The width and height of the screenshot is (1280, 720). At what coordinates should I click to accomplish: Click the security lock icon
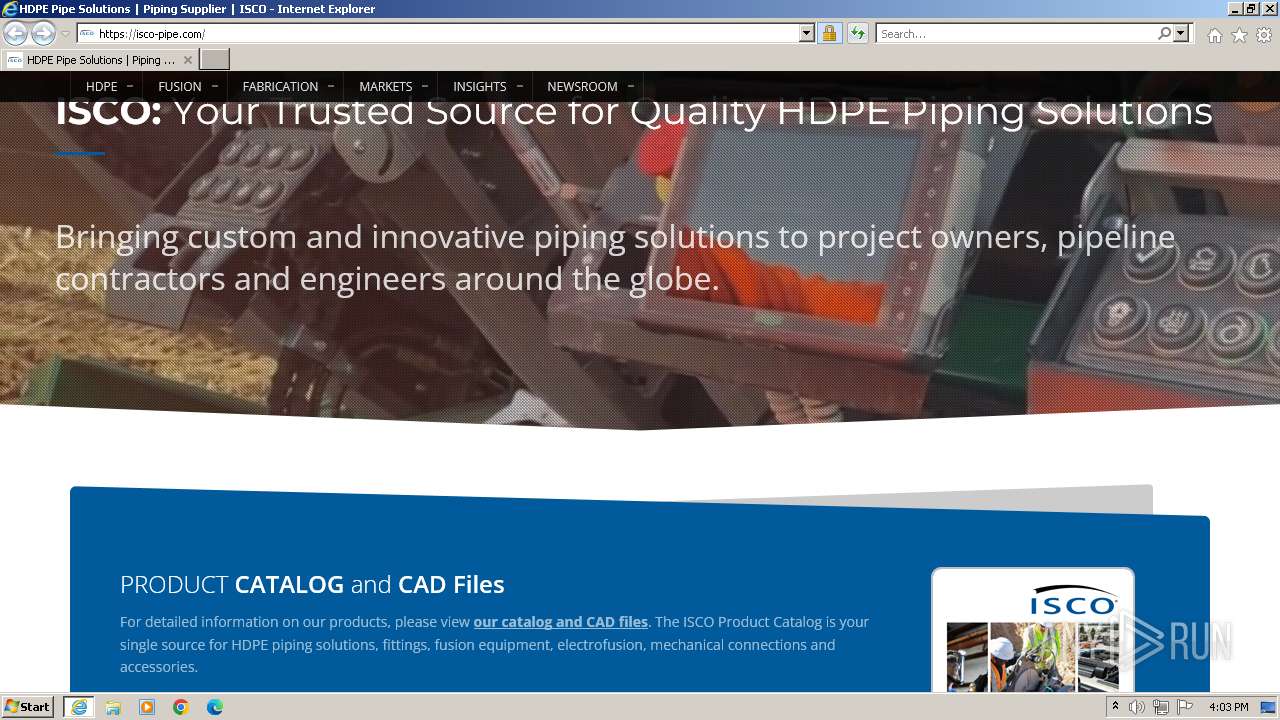(x=829, y=33)
